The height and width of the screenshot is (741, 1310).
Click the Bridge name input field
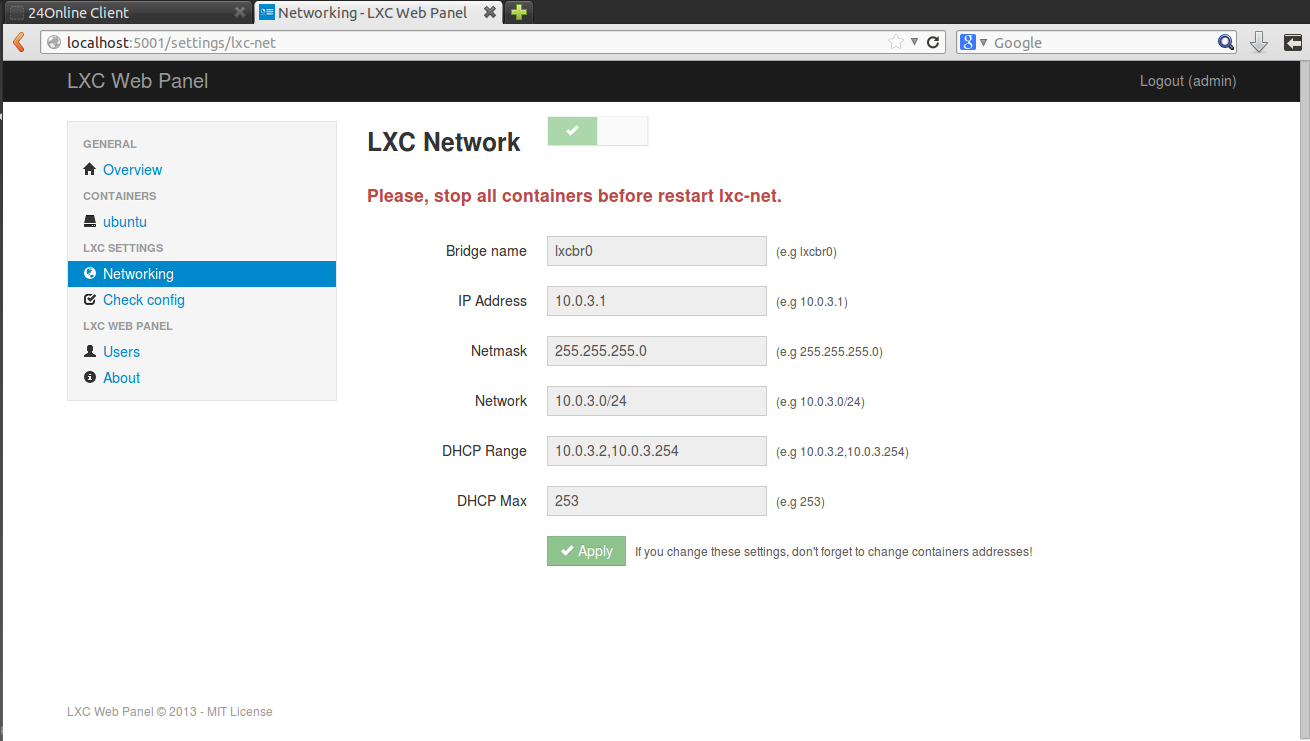[x=656, y=251]
